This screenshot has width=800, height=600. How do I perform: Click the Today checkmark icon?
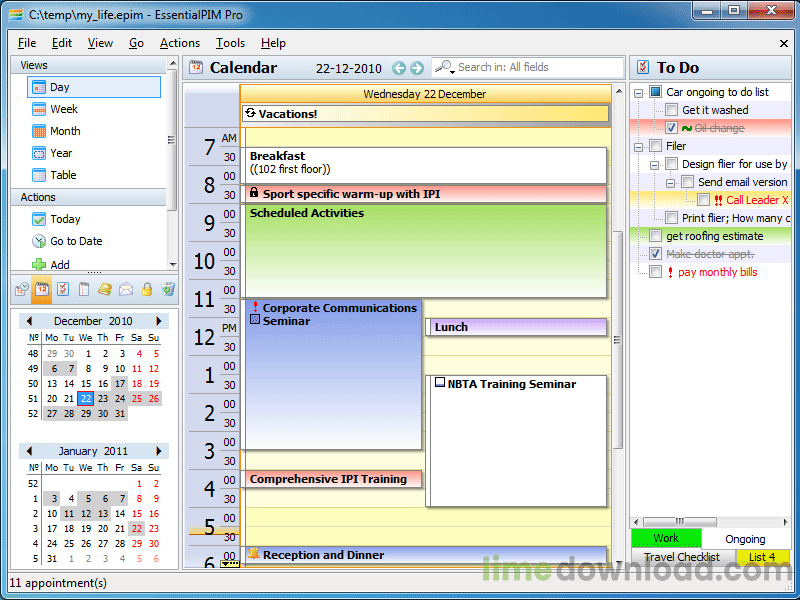click(x=39, y=219)
